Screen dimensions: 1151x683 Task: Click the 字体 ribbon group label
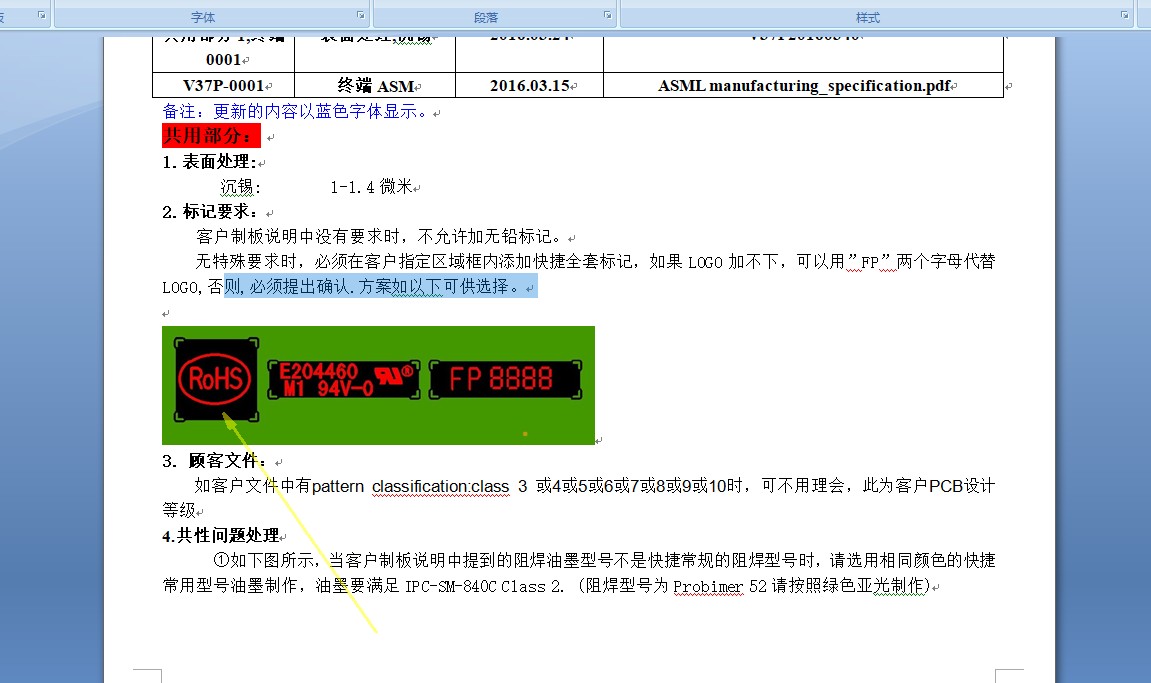203,18
